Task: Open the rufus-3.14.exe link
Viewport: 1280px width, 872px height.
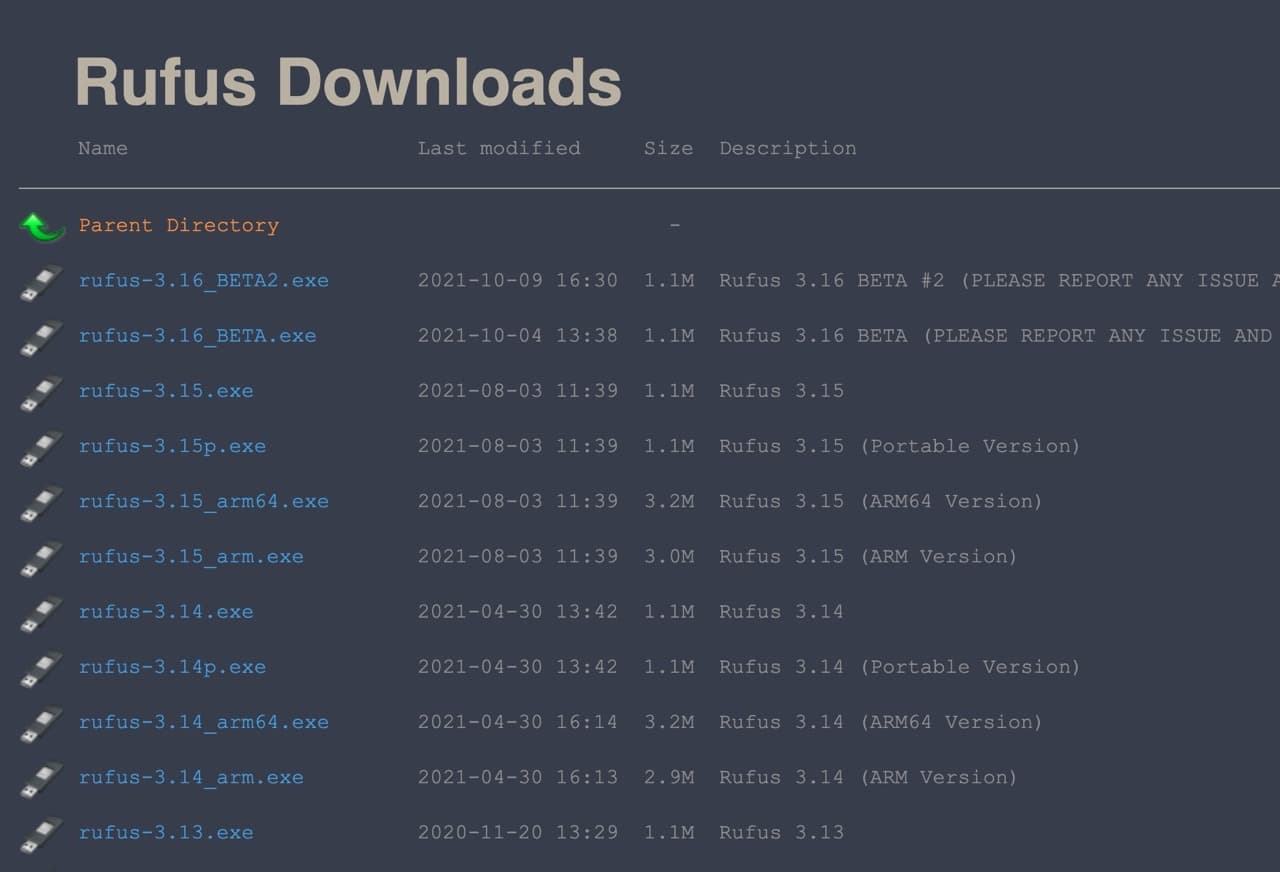Action: 166,611
